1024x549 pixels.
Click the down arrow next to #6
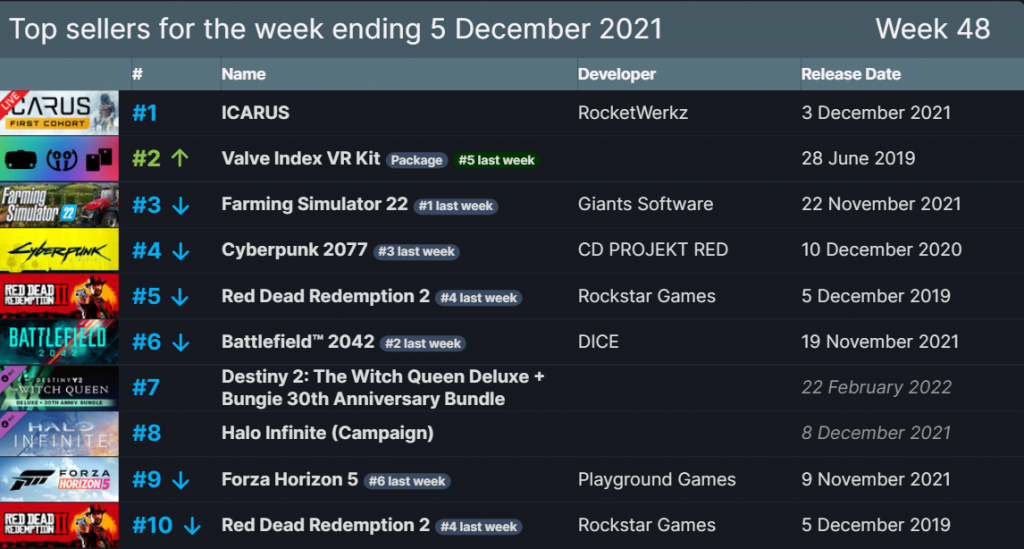pyautogui.click(x=181, y=343)
